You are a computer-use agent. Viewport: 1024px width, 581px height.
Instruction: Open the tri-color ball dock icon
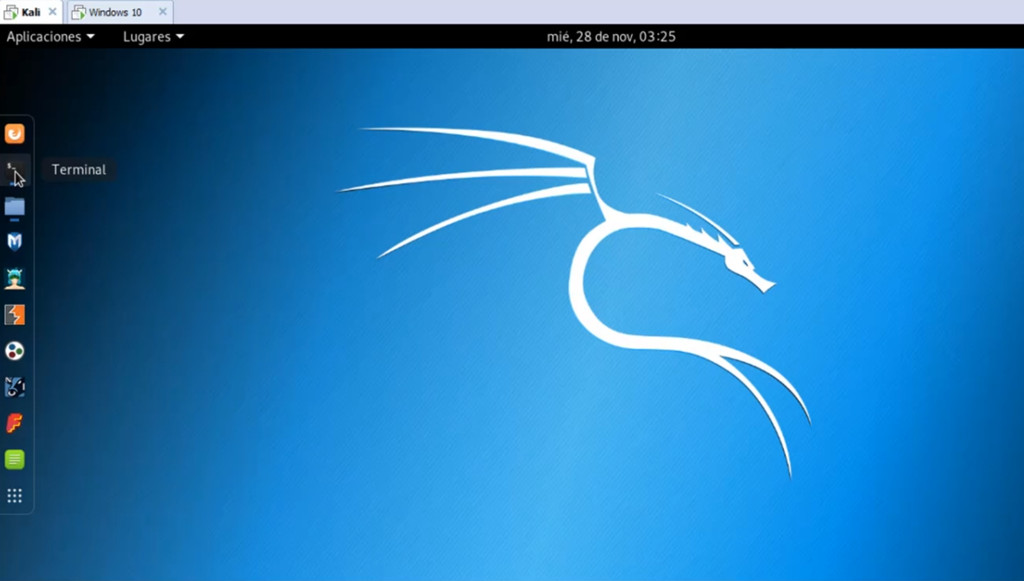tap(14, 351)
